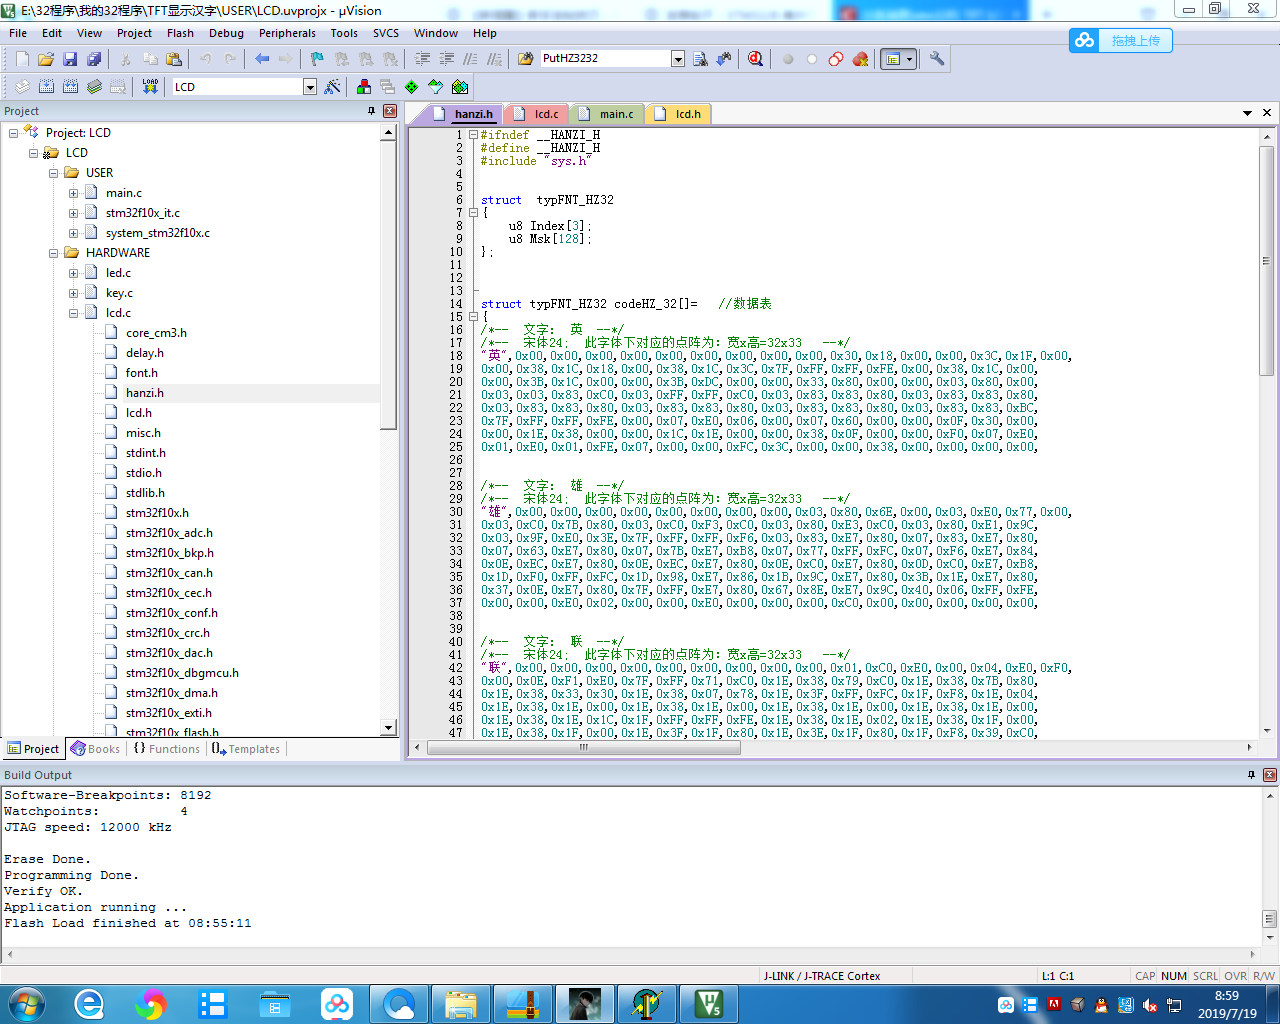Image resolution: width=1280 pixels, height=1024 pixels.
Task: Open the Batch Build icon
Action: 94,87
